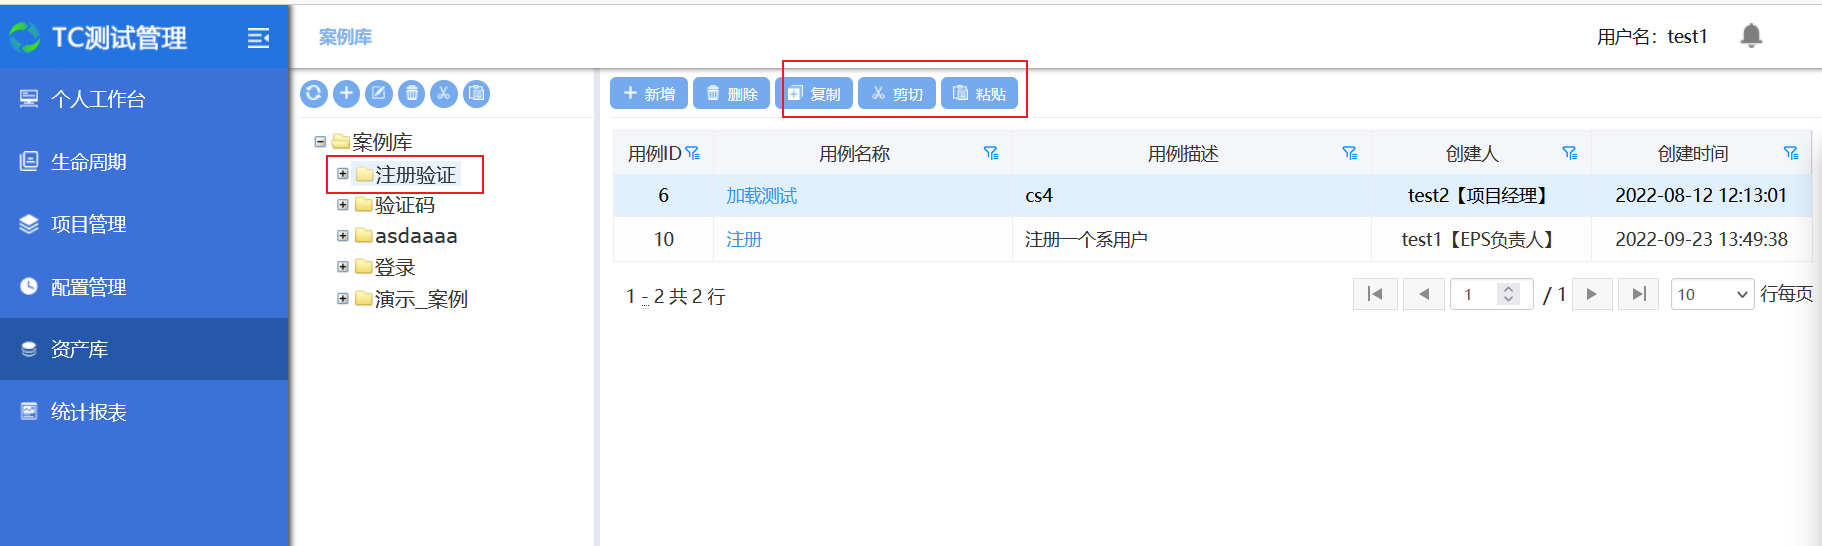Go to the last page of results
Screen dimensions: 1822x546
click(1638, 294)
